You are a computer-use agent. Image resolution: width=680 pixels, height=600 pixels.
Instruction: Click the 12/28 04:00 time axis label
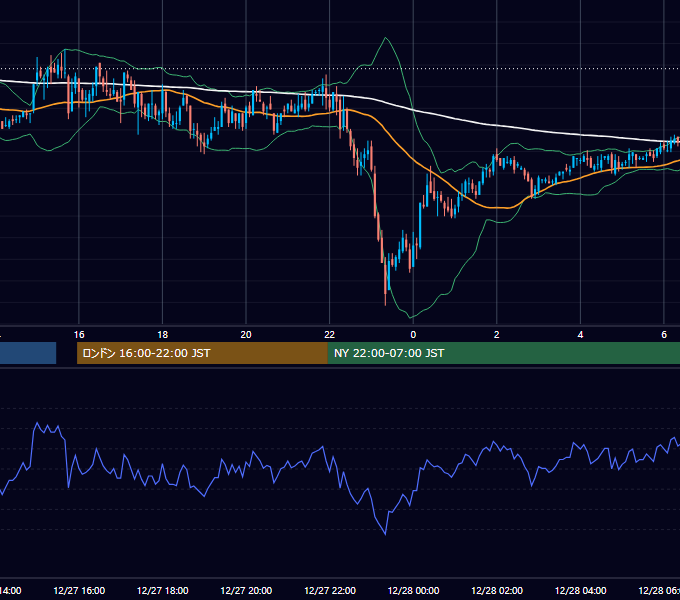(581, 590)
